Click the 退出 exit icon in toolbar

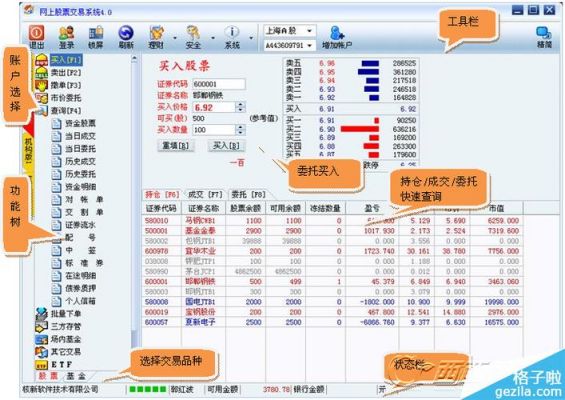tap(36, 37)
